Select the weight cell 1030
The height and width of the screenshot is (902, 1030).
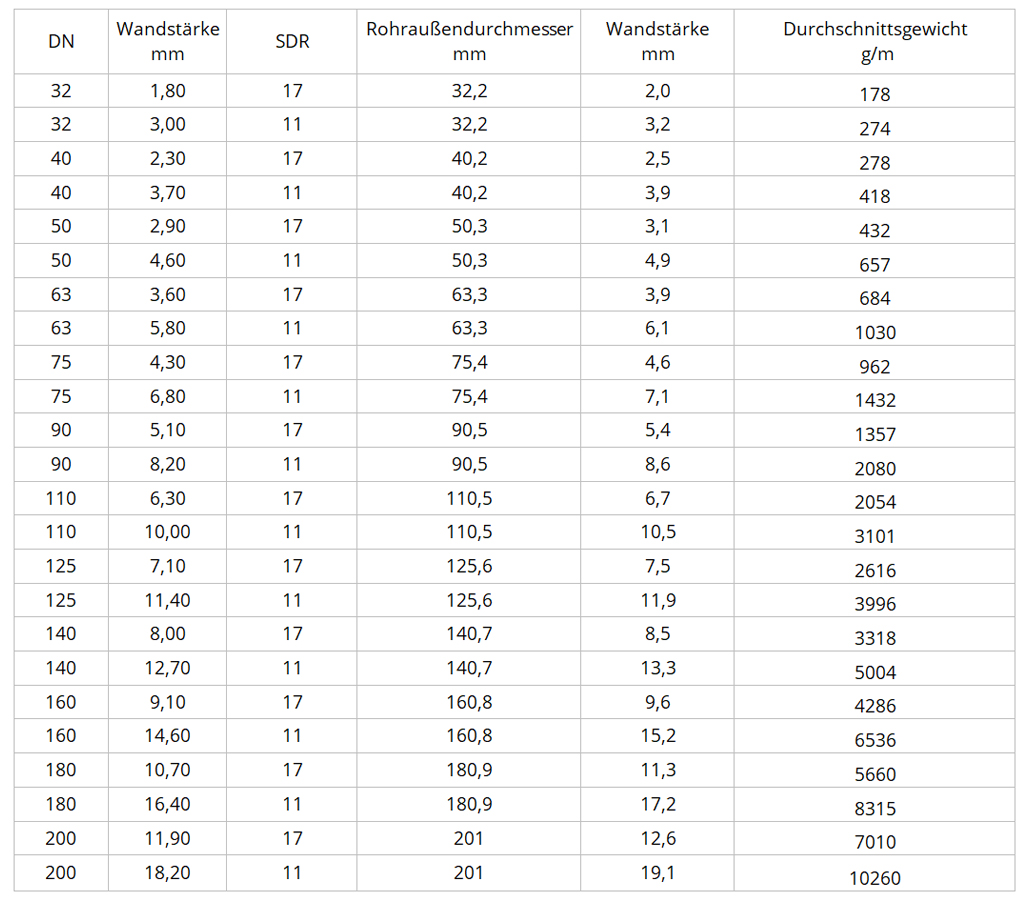[874, 332]
